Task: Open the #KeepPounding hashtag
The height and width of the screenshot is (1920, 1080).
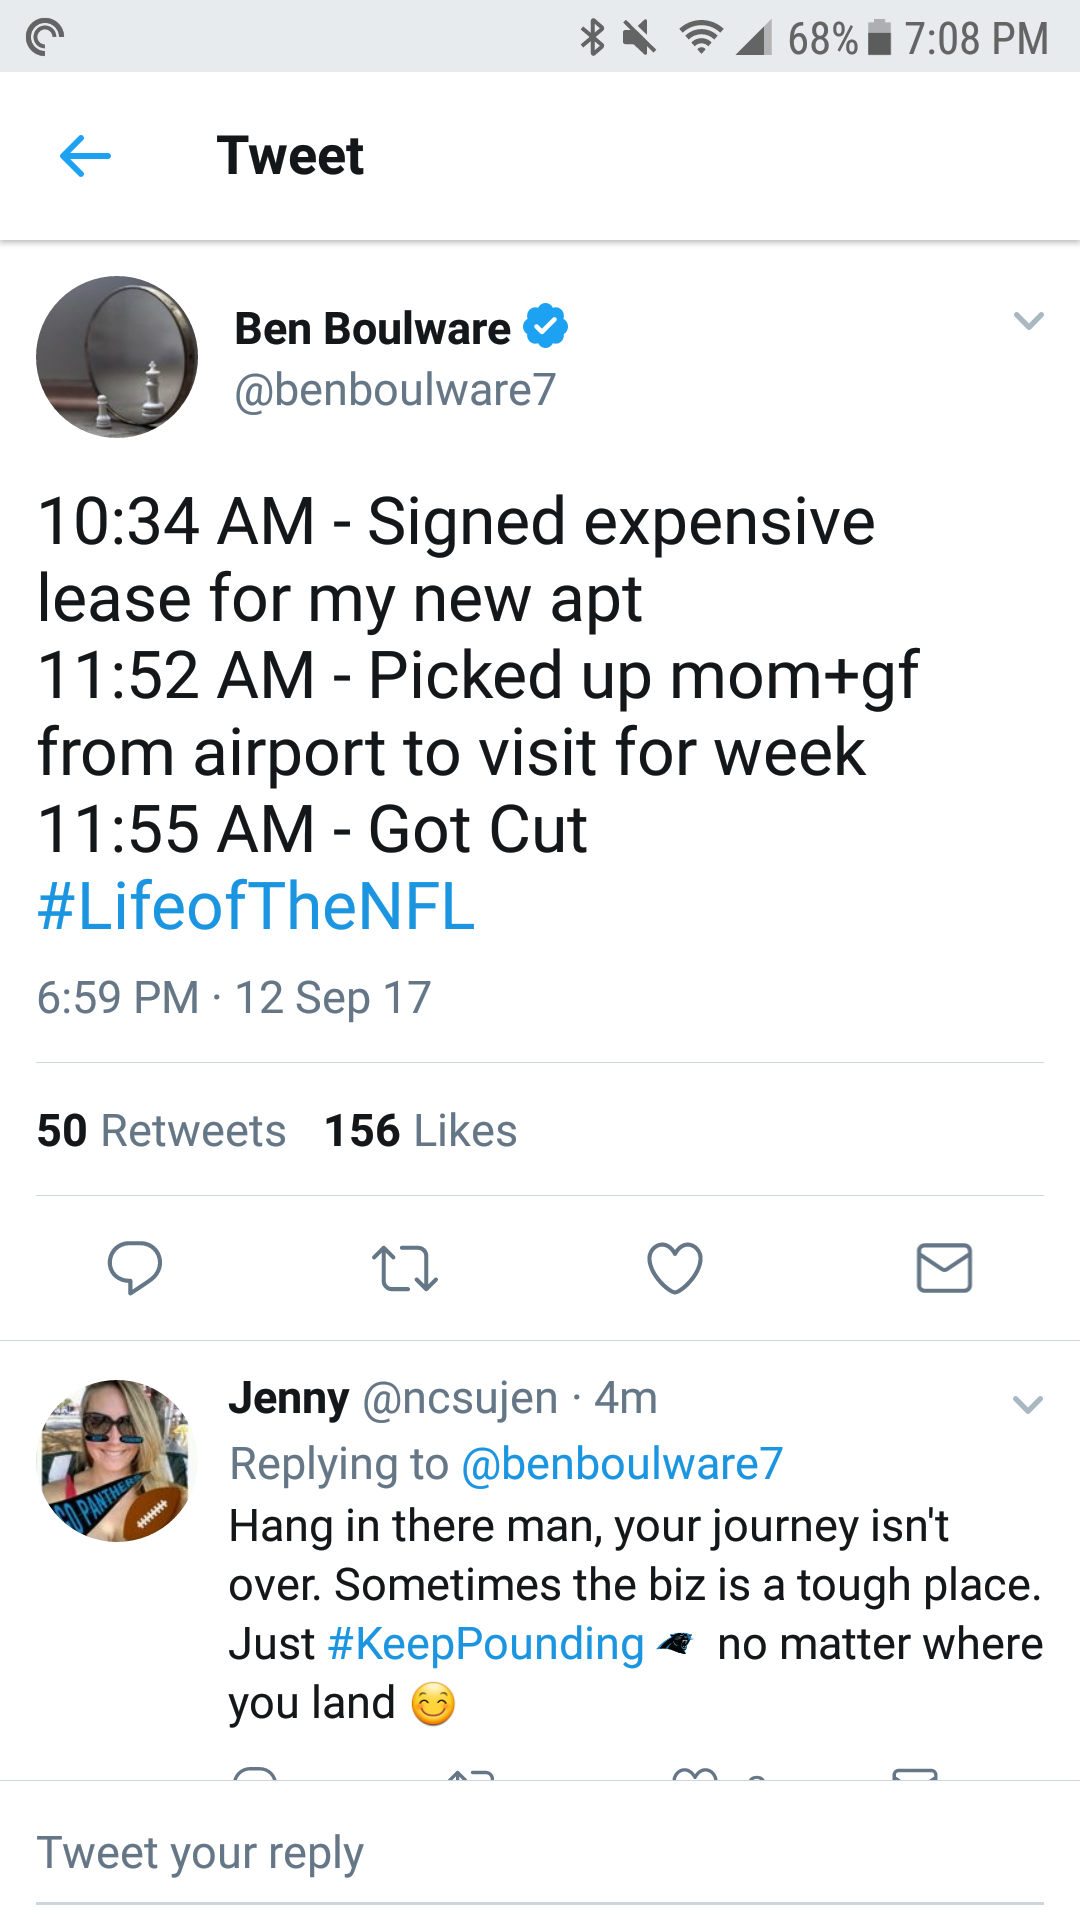Action: tap(486, 1644)
